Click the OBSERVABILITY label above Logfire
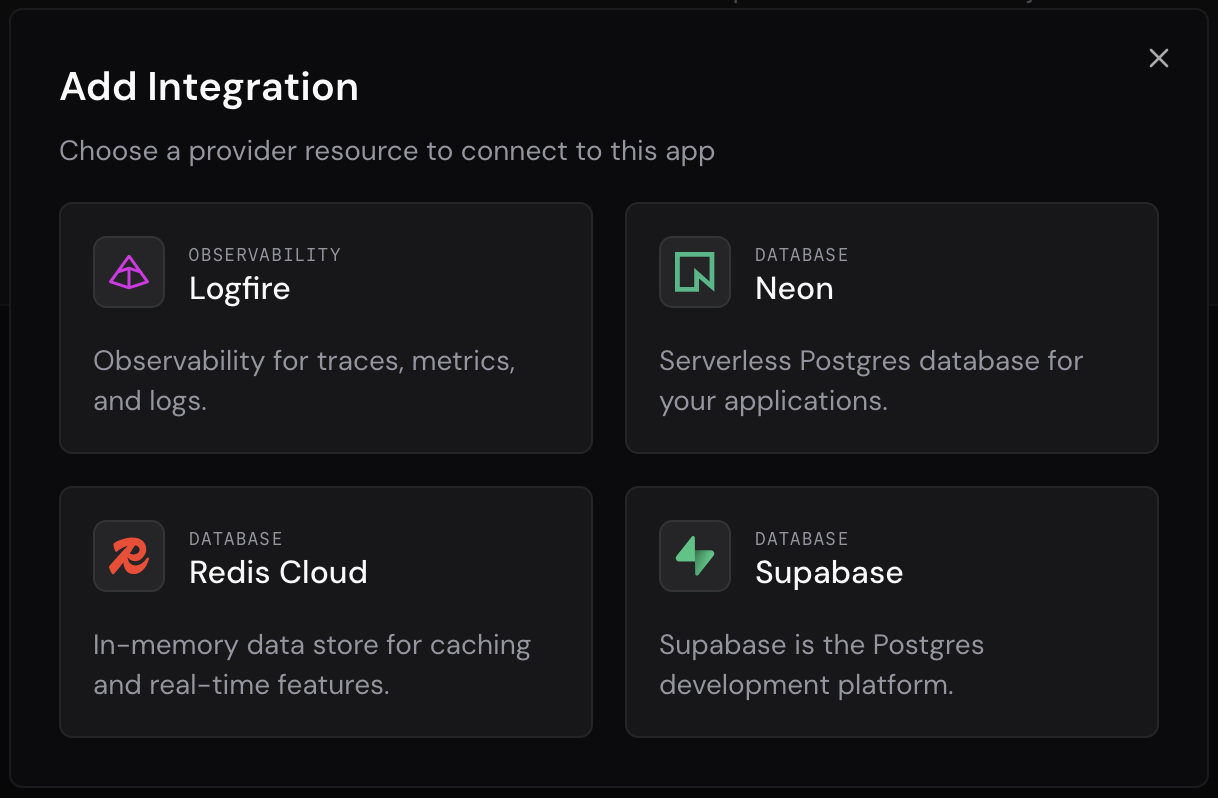Viewport: 1218px width, 798px height. click(x=265, y=255)
